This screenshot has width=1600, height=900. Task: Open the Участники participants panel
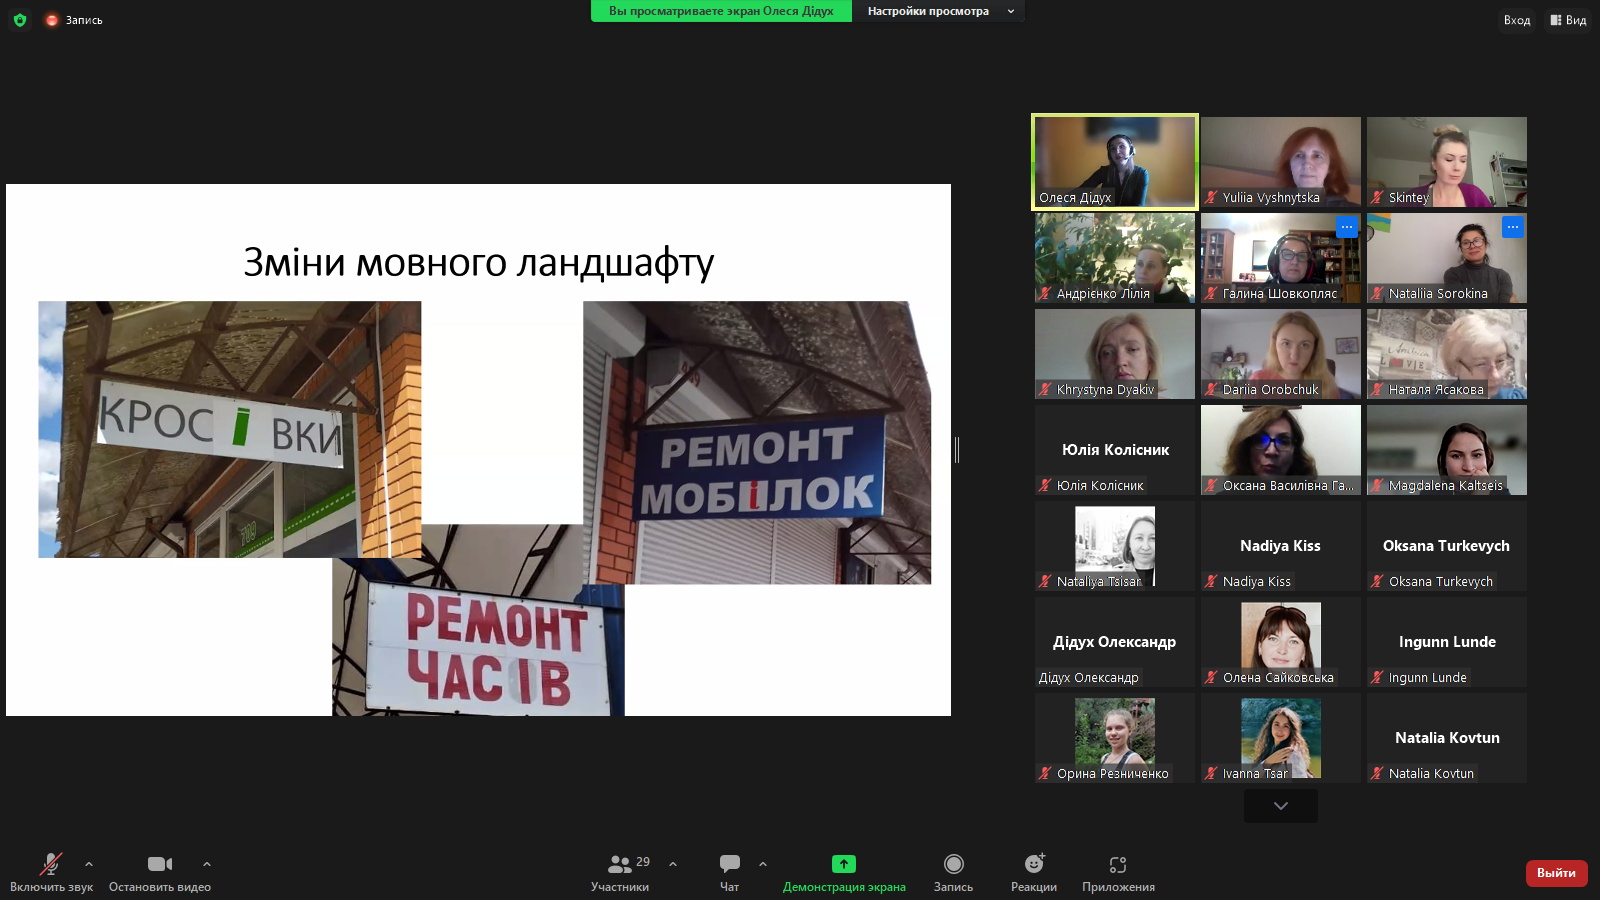coord(620,872)
